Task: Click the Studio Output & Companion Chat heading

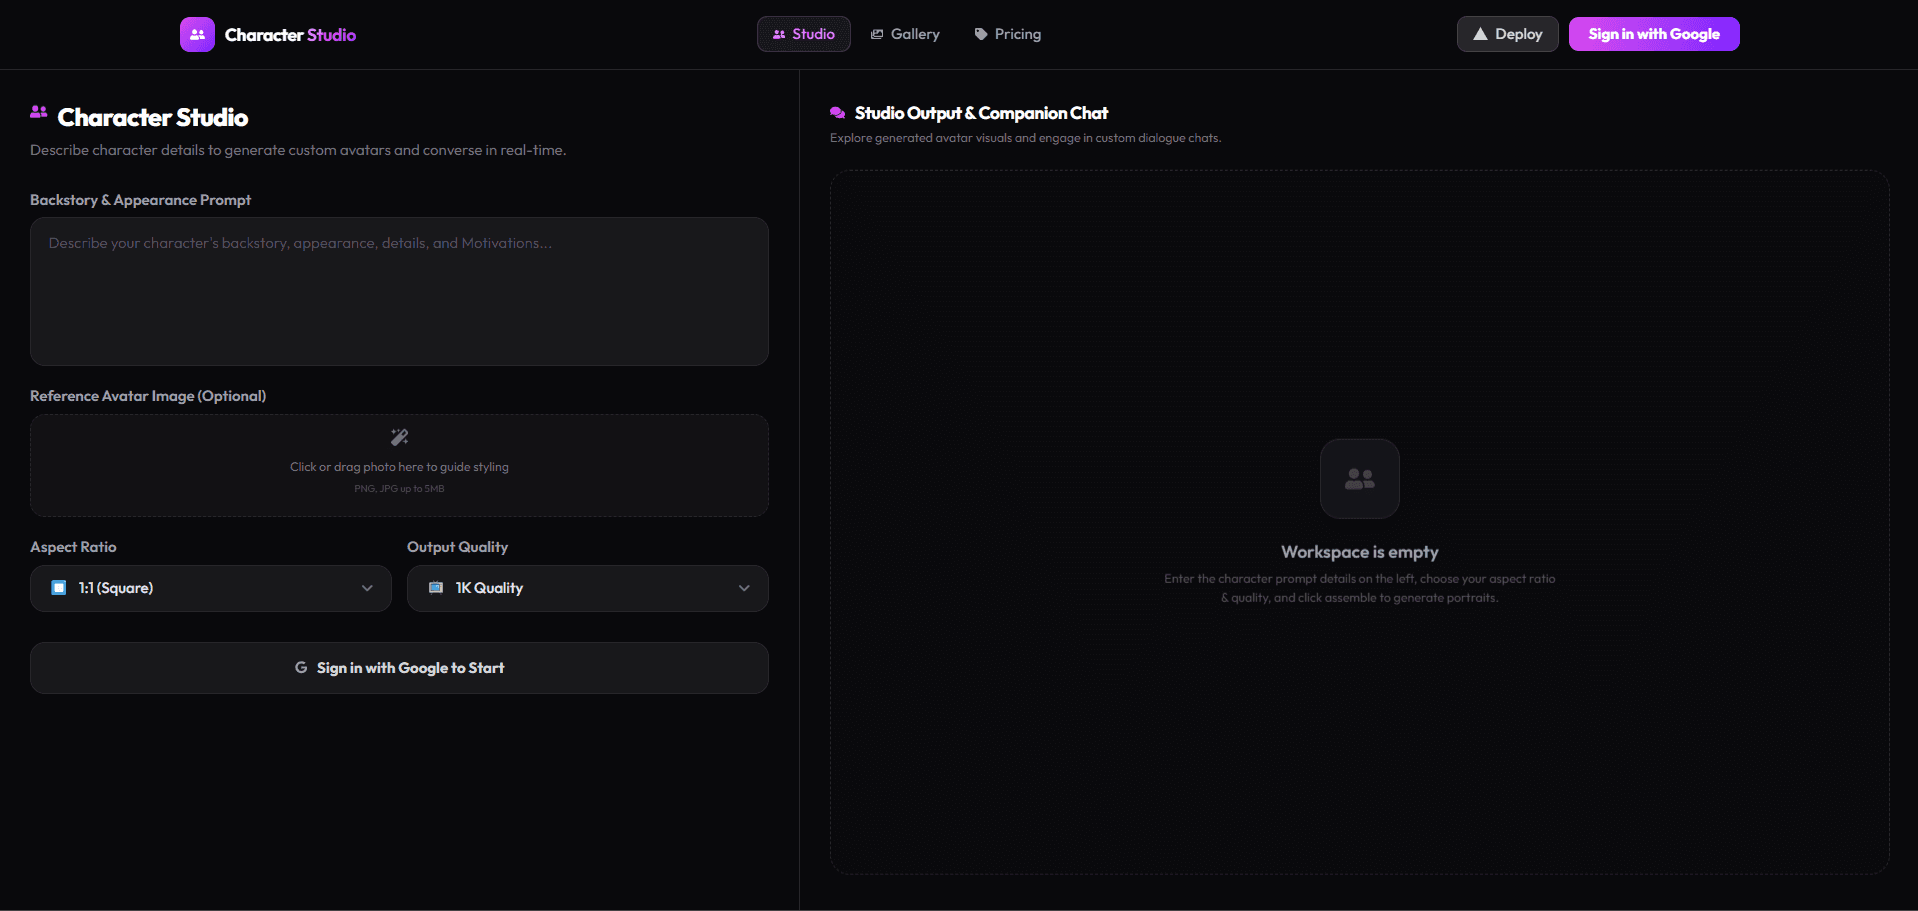Action: point(981,113)
